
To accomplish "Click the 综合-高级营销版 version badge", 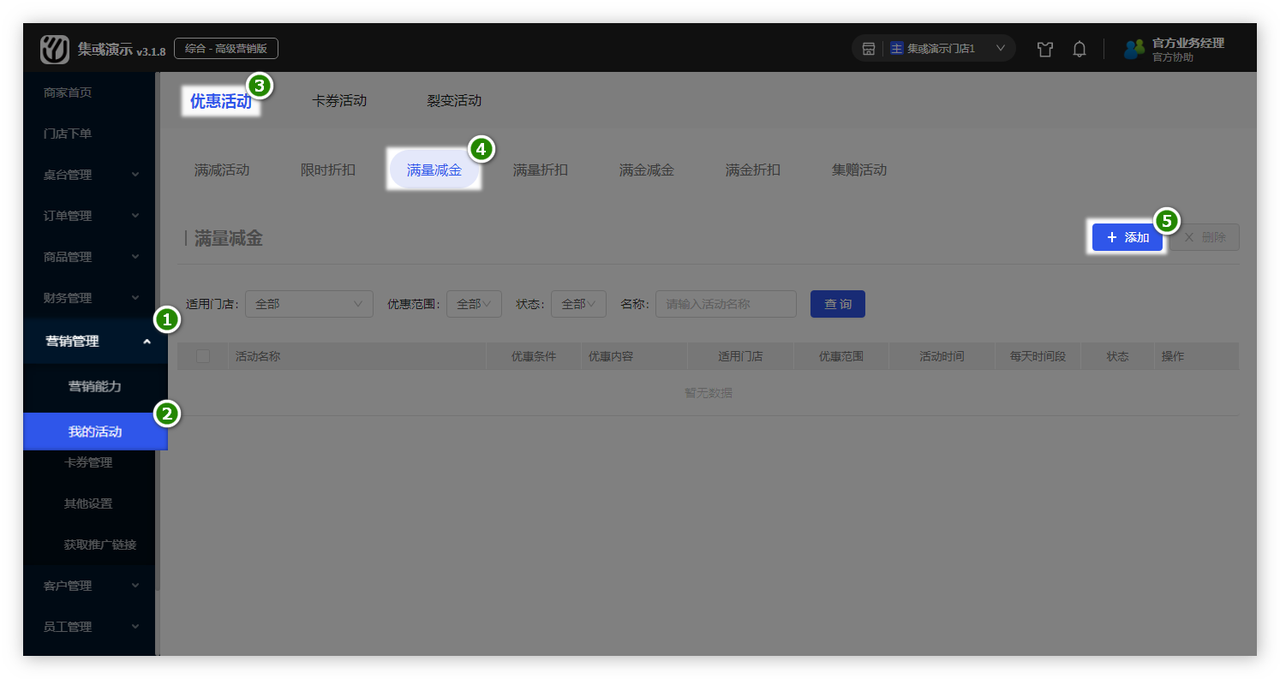I will [226, 48].
